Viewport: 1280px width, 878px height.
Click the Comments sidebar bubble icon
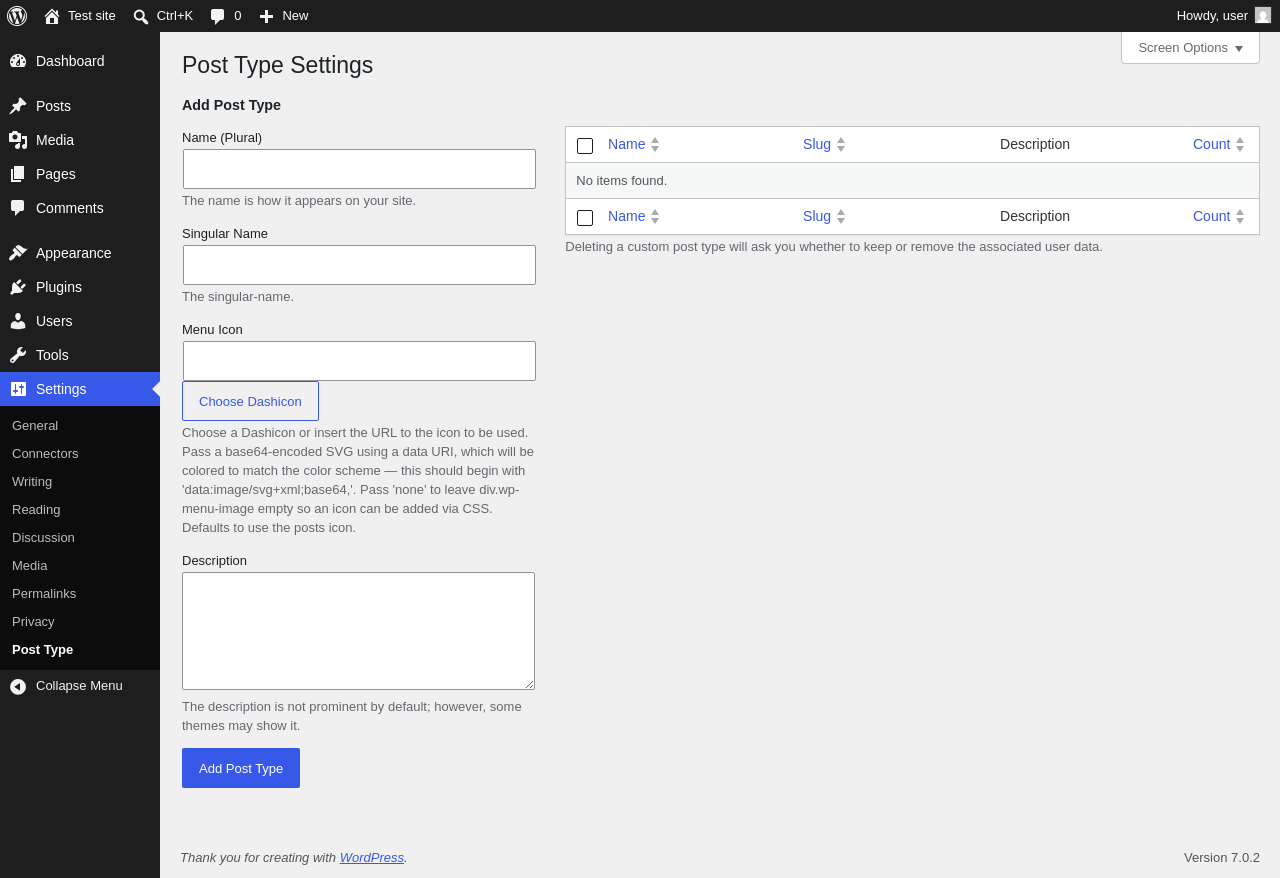tap(18, 208)
